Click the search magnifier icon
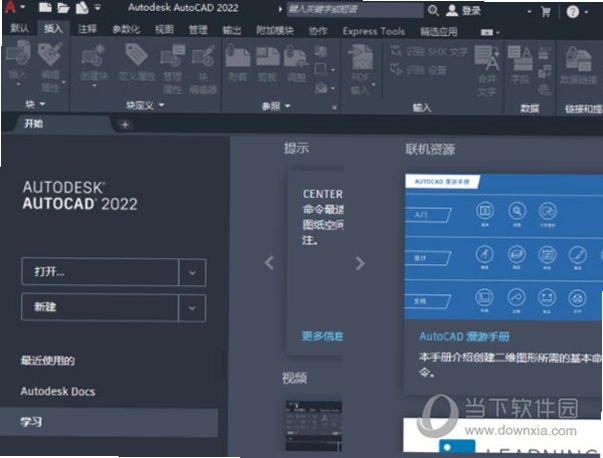The width and height of the screenshot is (603, 458). click(433, 10)
